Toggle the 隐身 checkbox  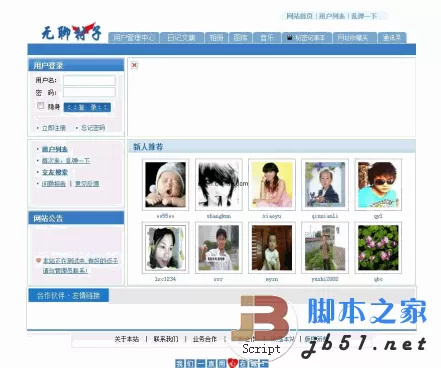click(41, 106)
